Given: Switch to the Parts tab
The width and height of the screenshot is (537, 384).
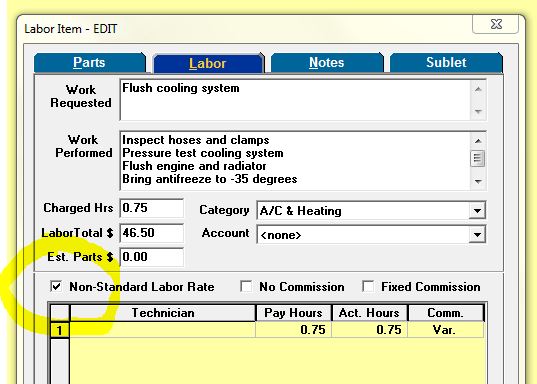Looking at the screenshot, I should point(90,63).
